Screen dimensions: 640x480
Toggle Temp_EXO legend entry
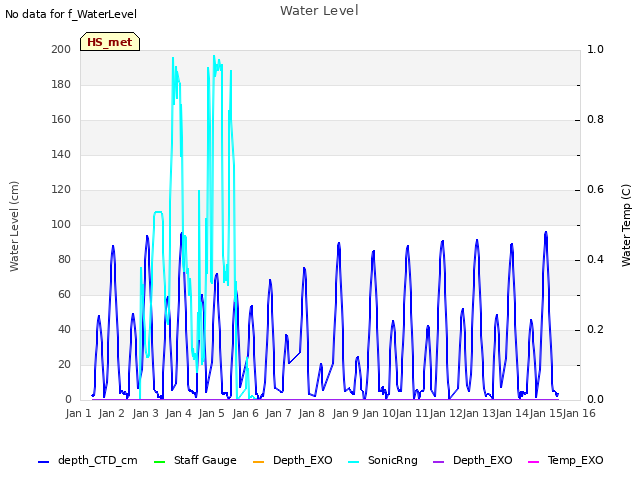tap(566, 460)
